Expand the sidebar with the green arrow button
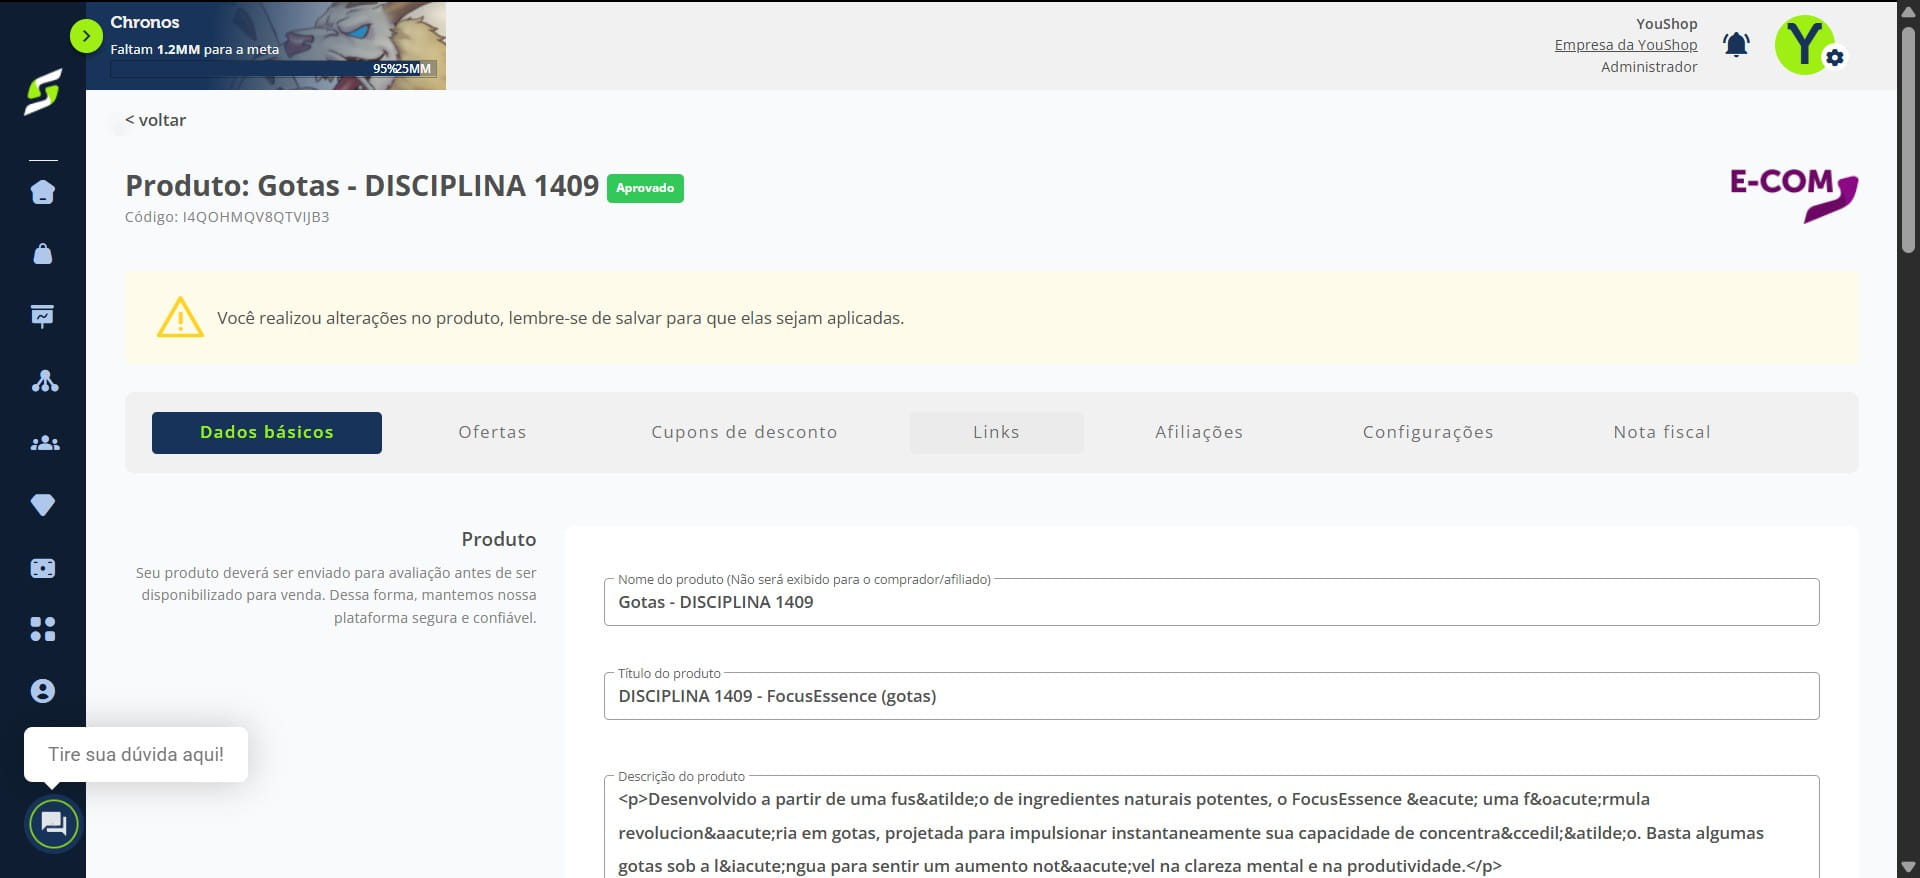Image resolution: width=1920 pixels, height=878 pixels. (86, 37)
